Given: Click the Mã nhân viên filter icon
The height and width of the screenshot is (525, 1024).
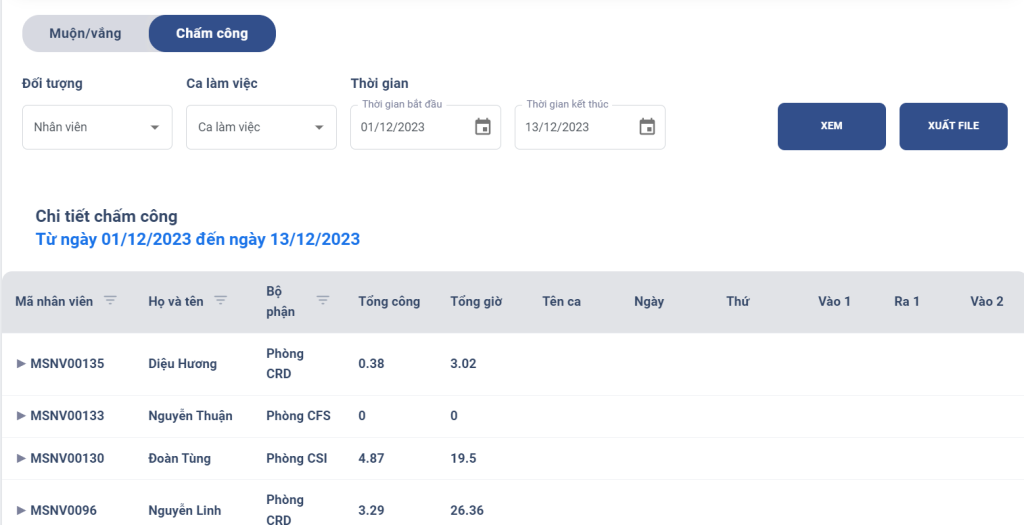Looking at the screenshot, I should (x=110, y=300).
